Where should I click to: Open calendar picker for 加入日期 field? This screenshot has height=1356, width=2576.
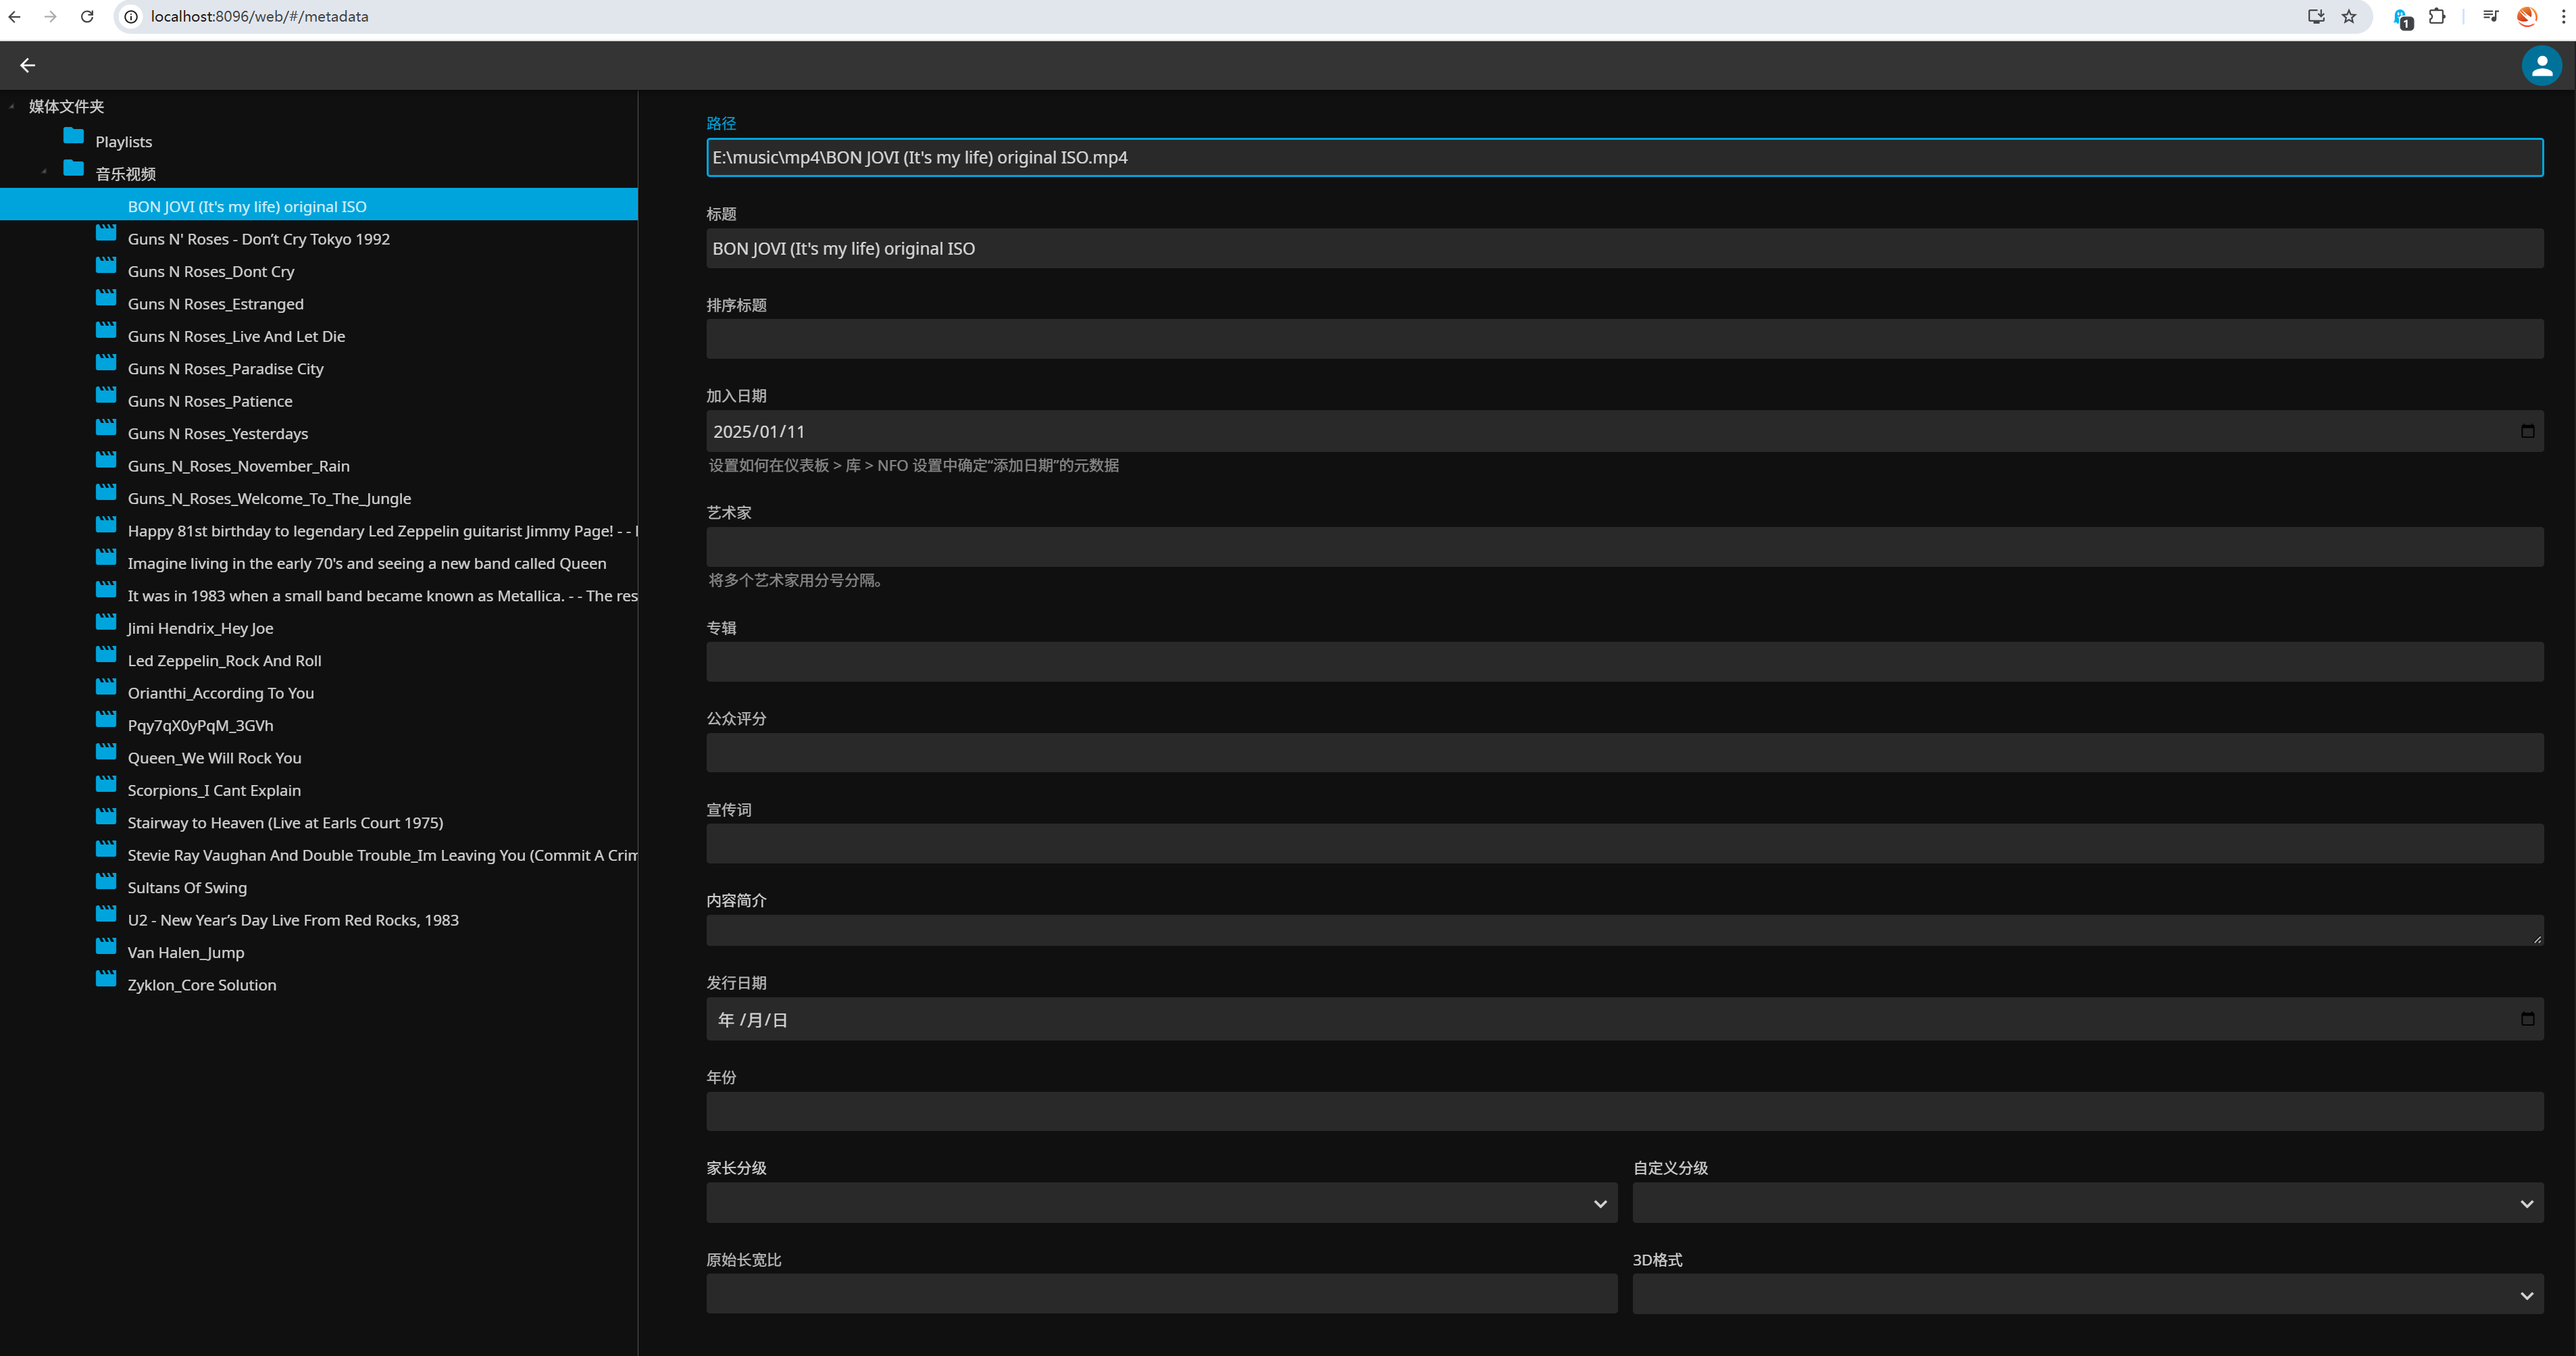2527,431
